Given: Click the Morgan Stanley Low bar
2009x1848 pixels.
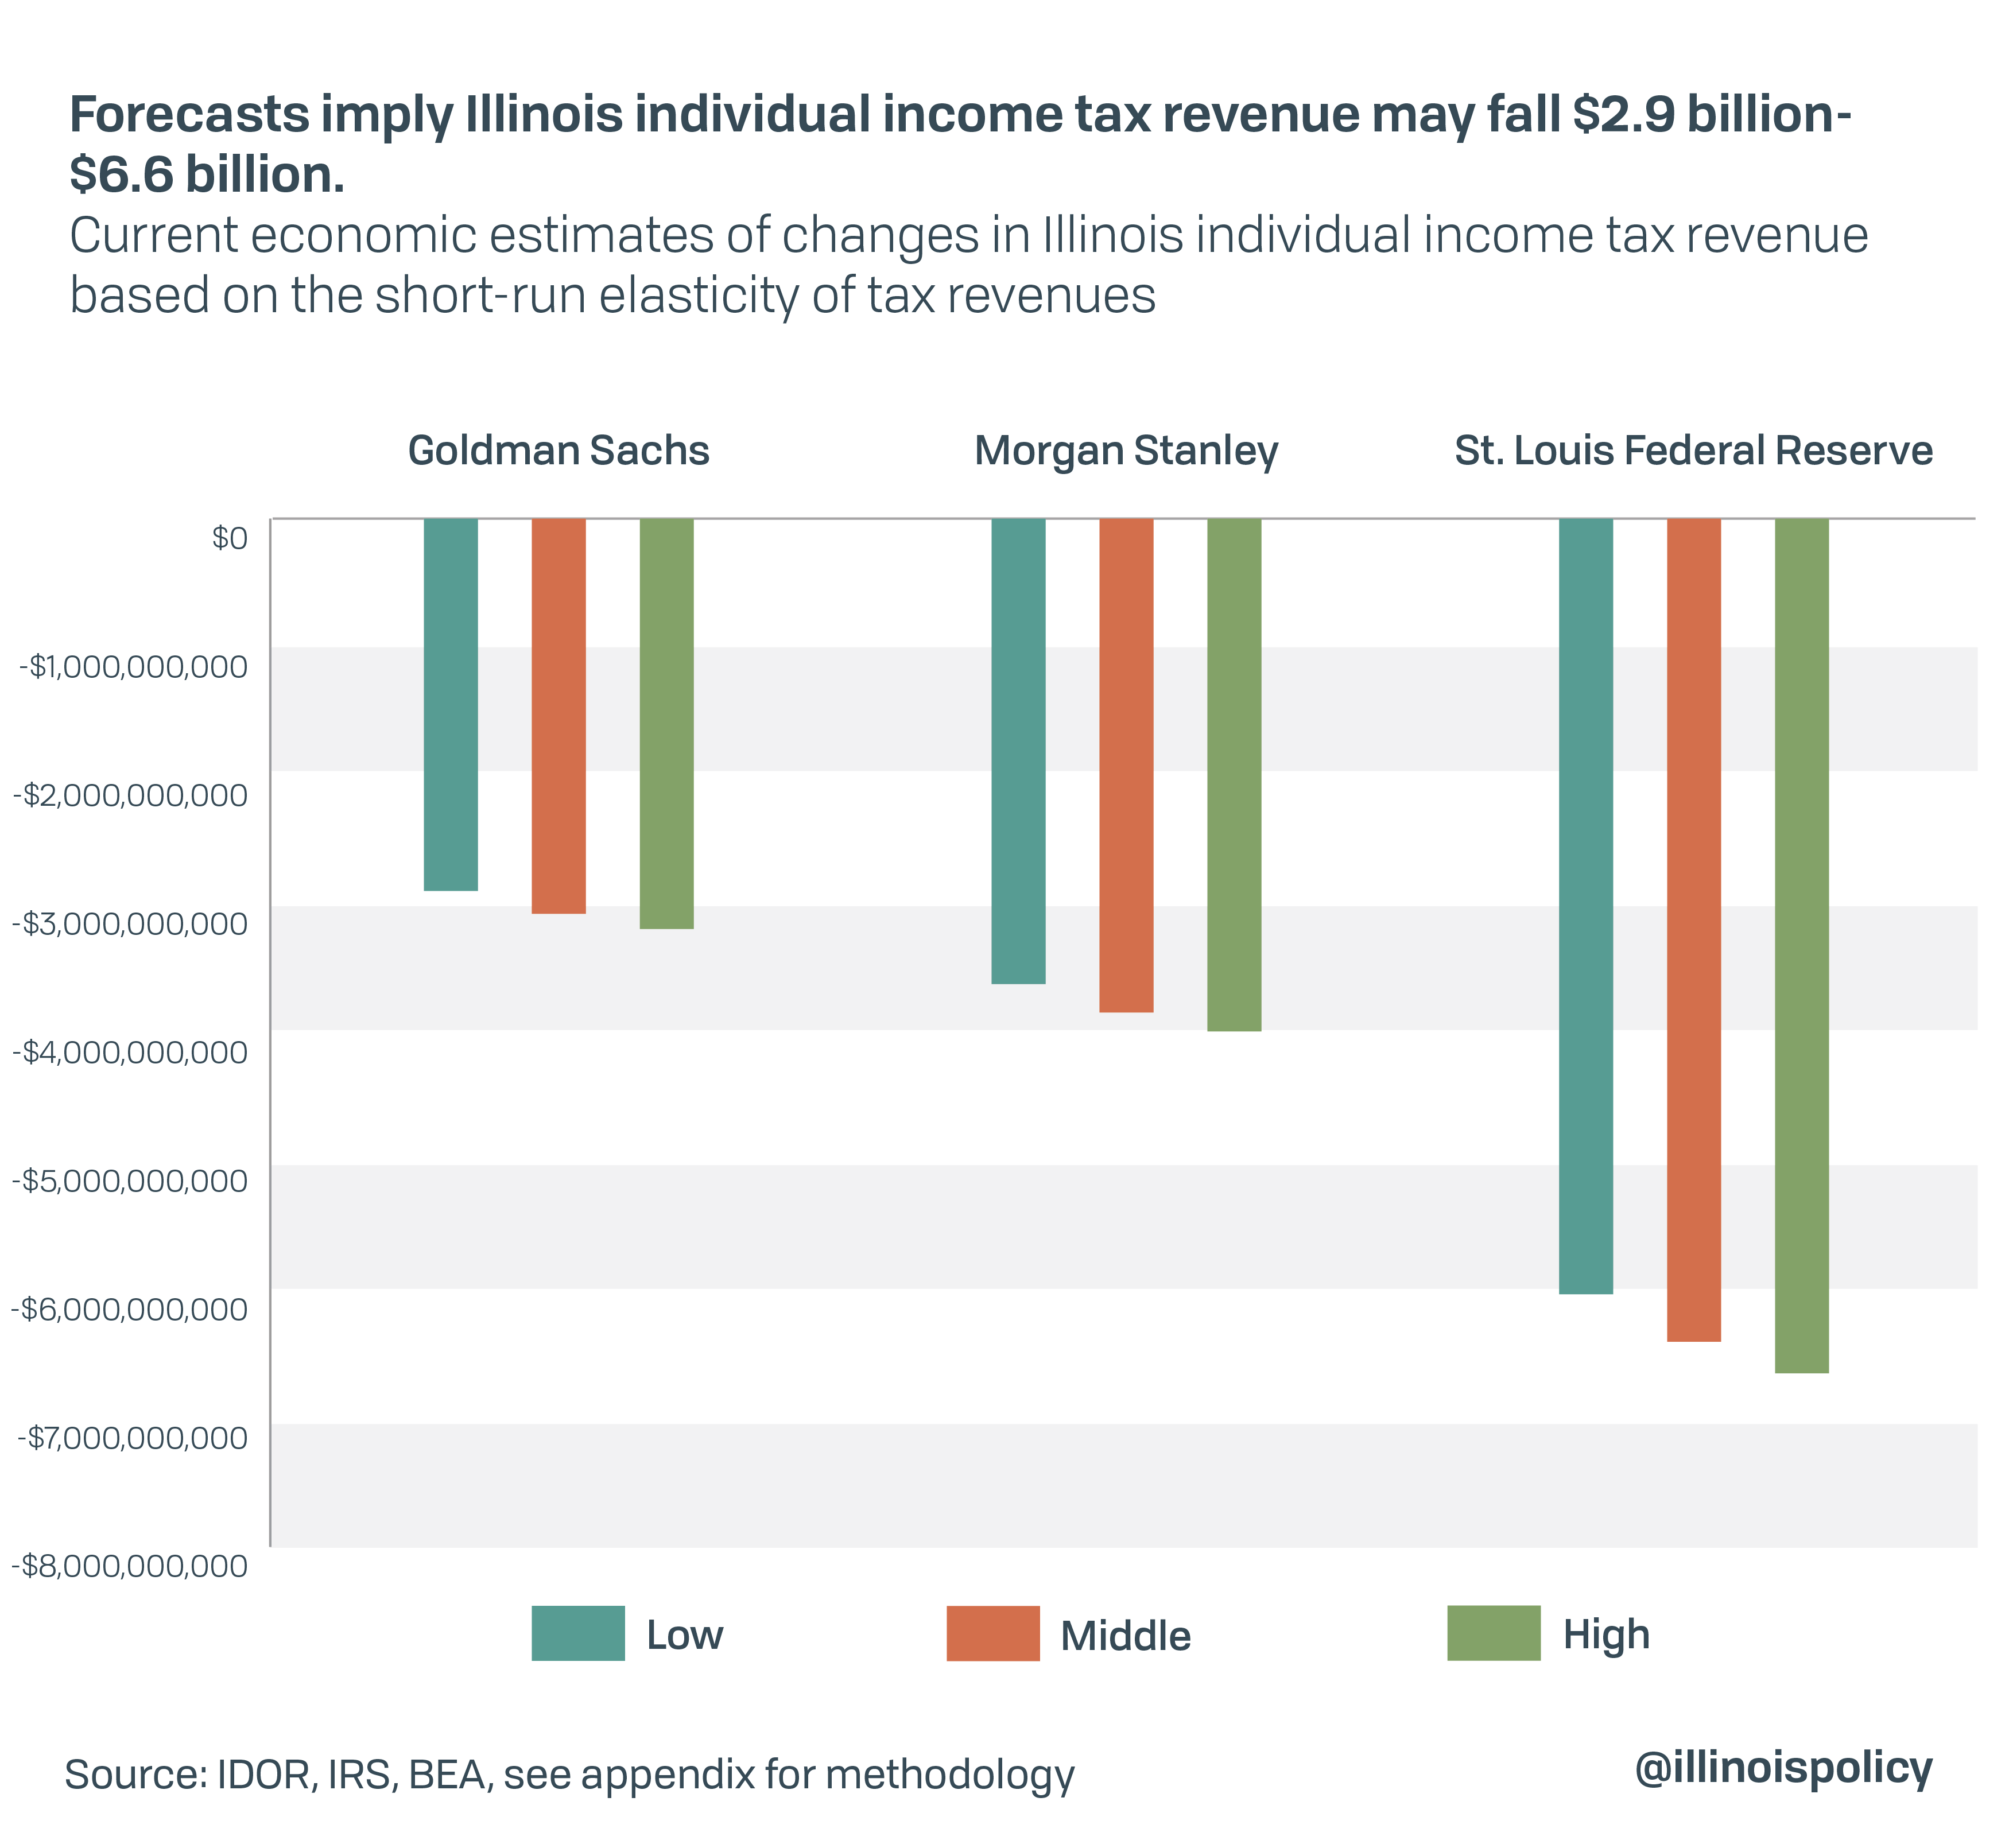Looking at the screenshot, I should click(x=1019, y=751).
